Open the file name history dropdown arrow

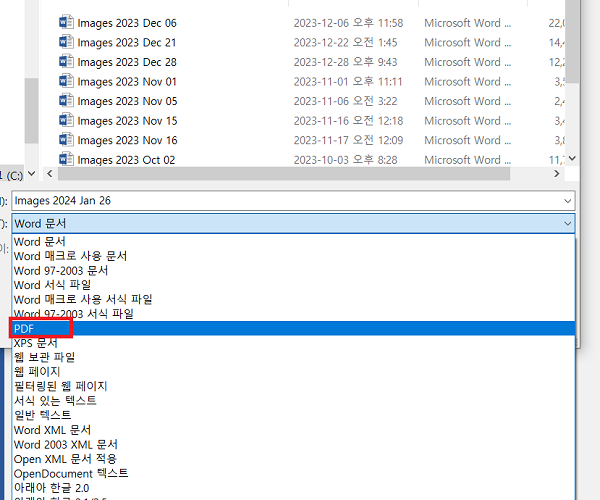(567, 201)
